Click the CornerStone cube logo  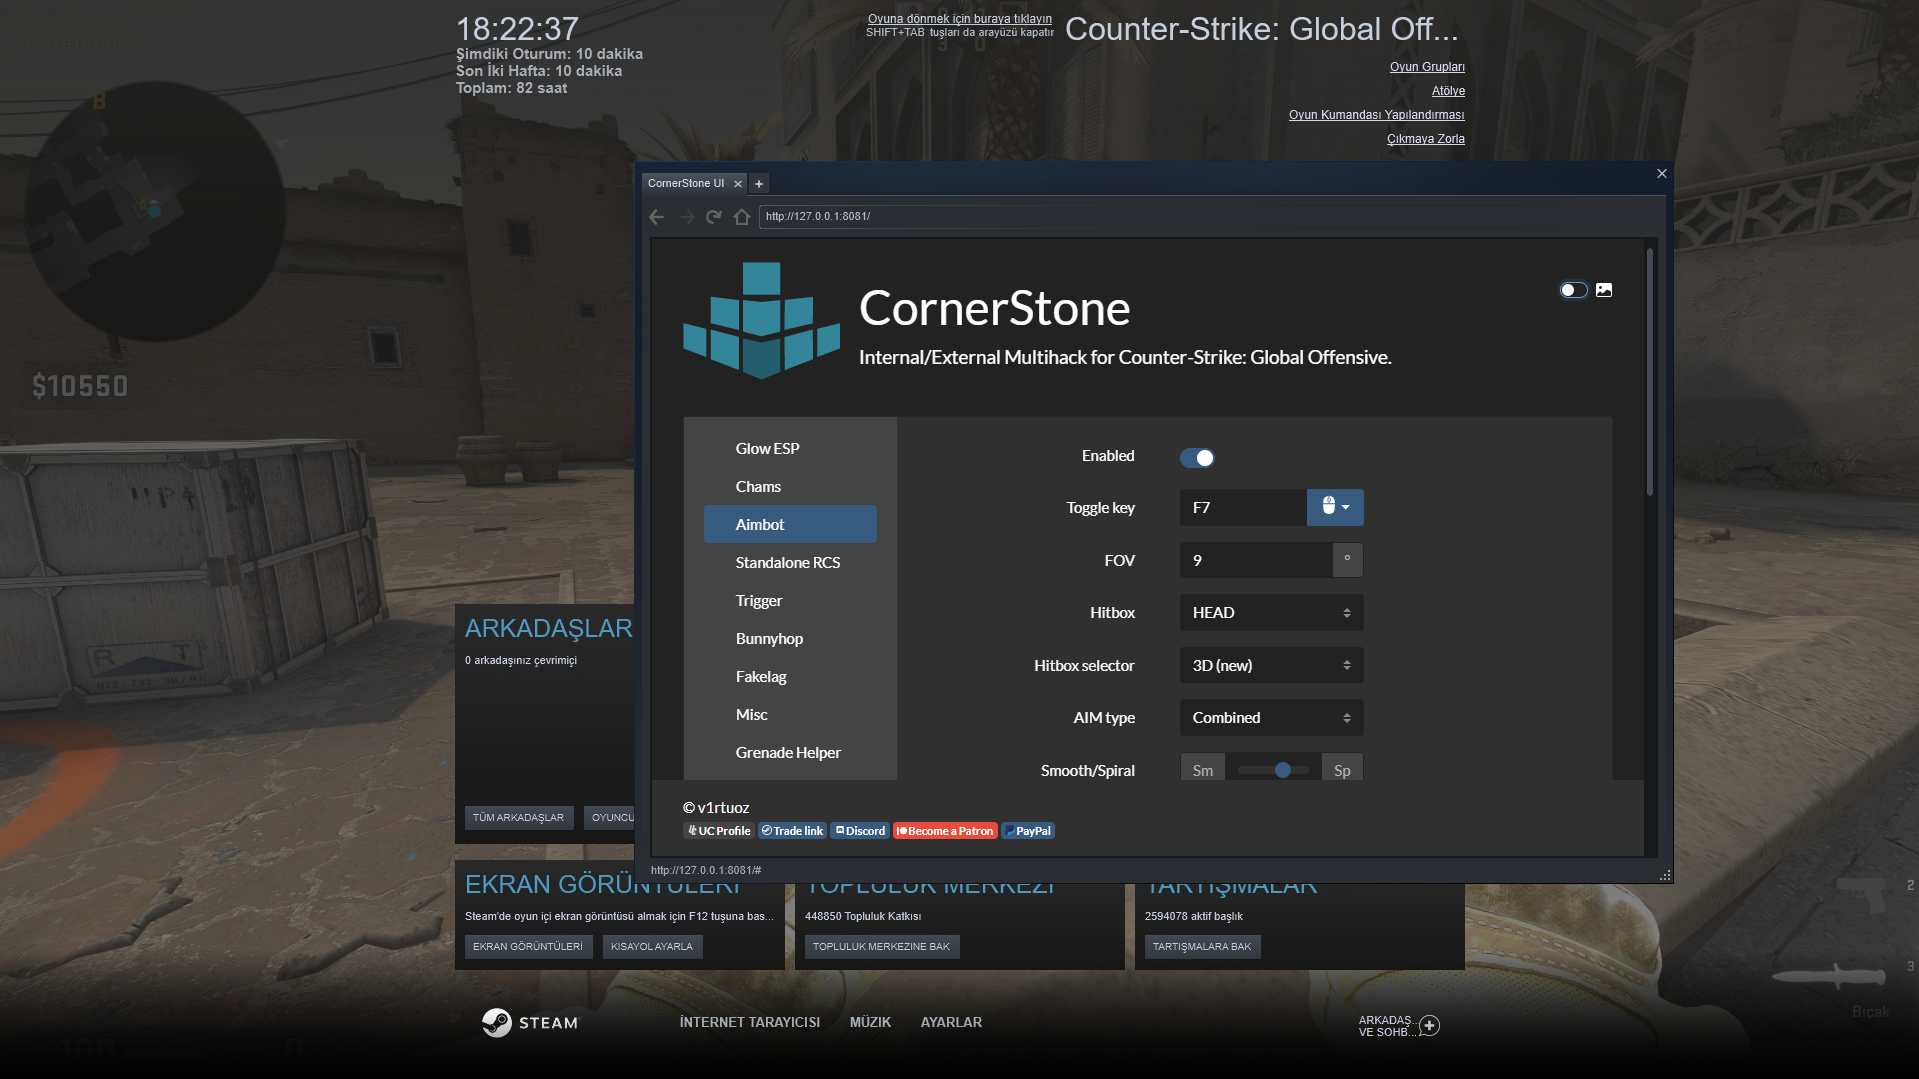[761, 321]
